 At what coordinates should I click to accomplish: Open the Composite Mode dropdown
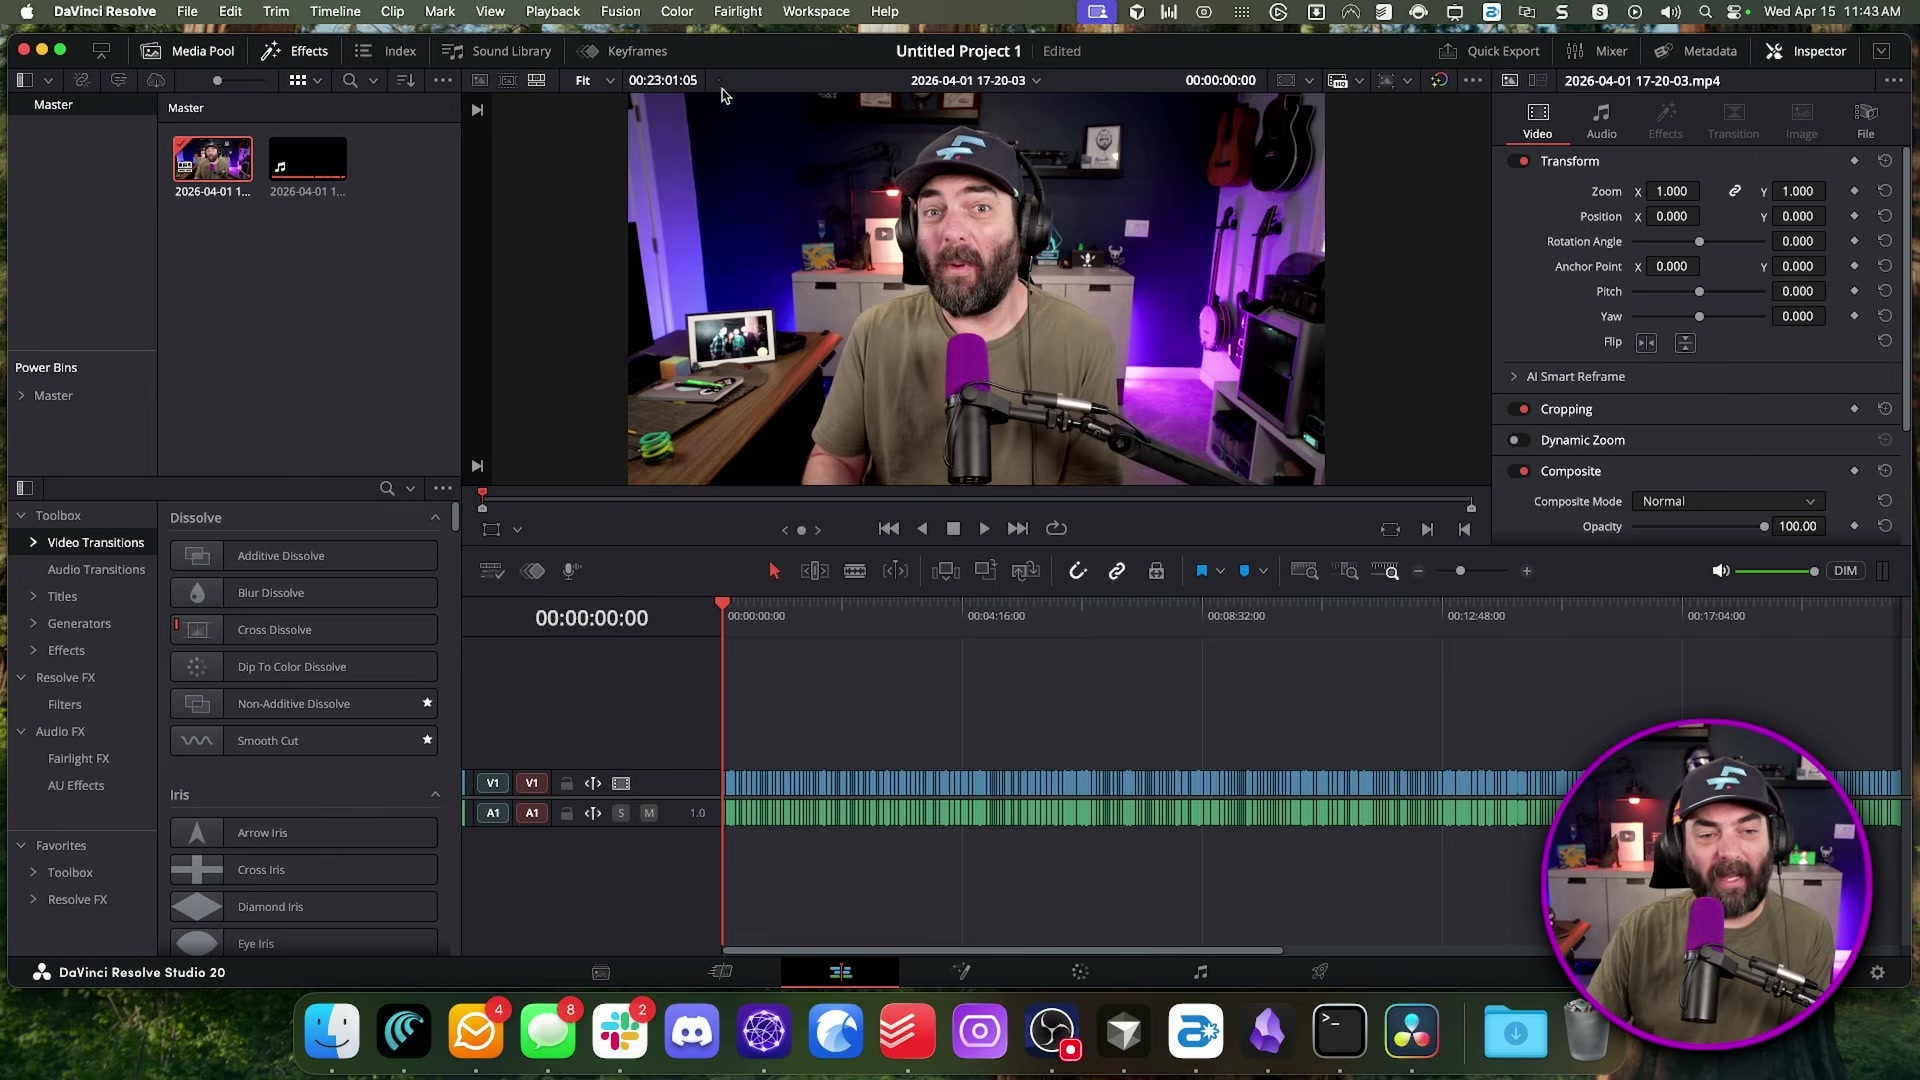[x=1728, y=501]
